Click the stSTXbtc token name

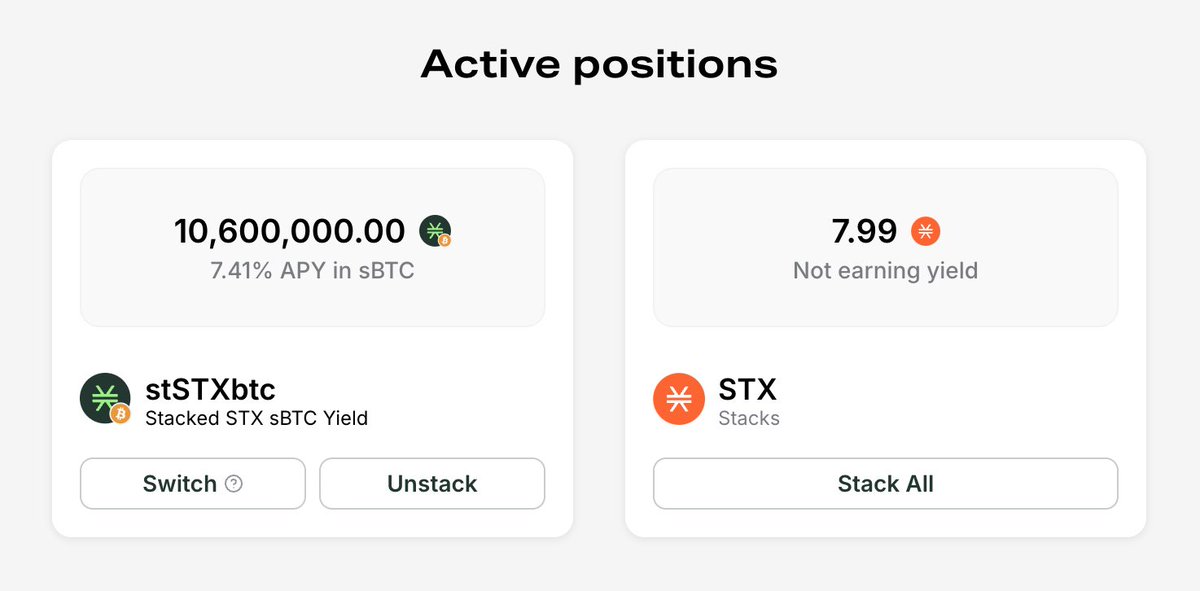[210, 389]
